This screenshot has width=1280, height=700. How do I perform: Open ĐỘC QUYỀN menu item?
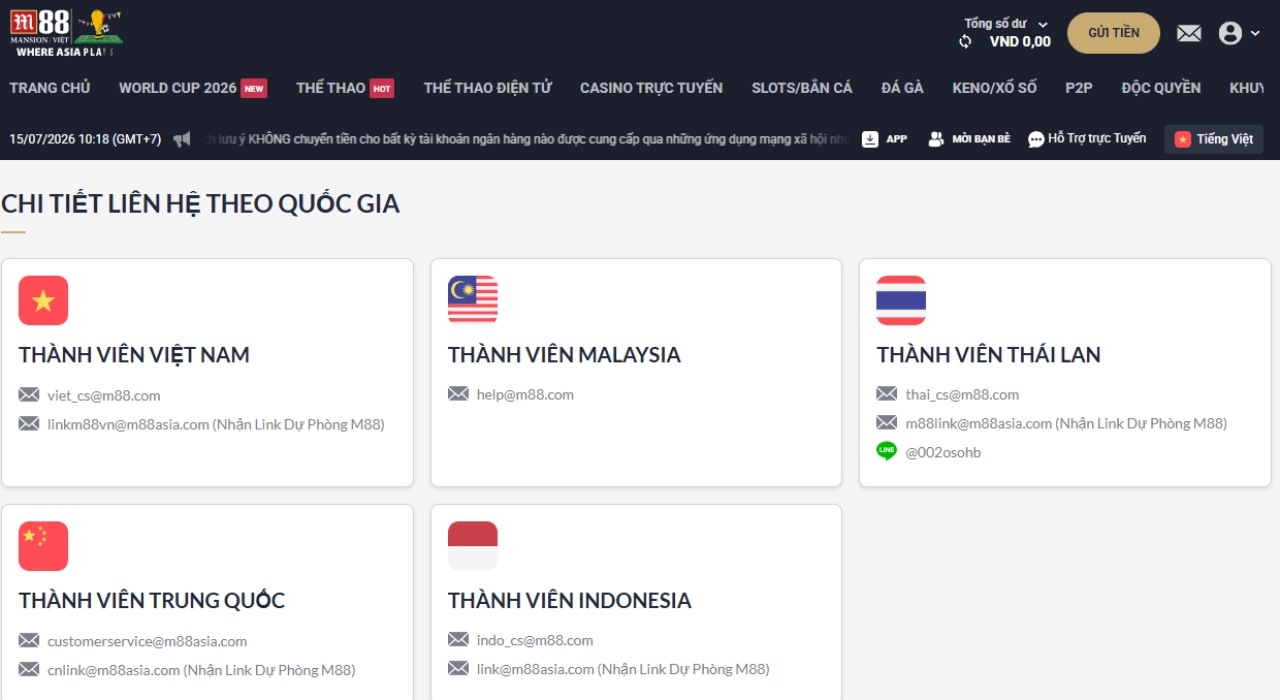tap(1161, 88)
